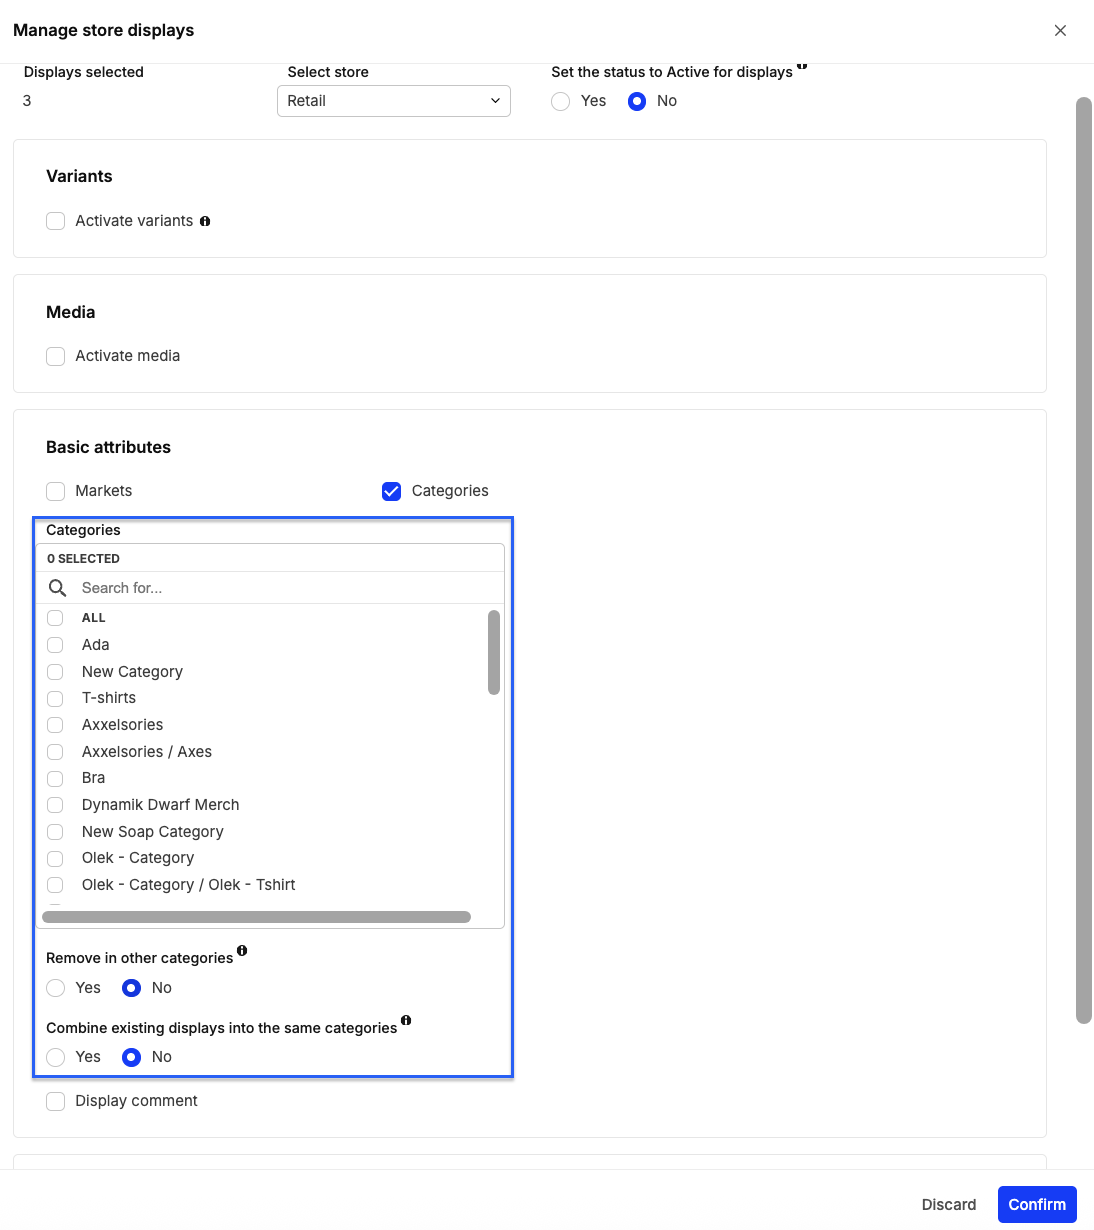Uncheck the Categories checkbox
The width and height of the screenshot is (1094, 1230).
click(x=392, y=491)
